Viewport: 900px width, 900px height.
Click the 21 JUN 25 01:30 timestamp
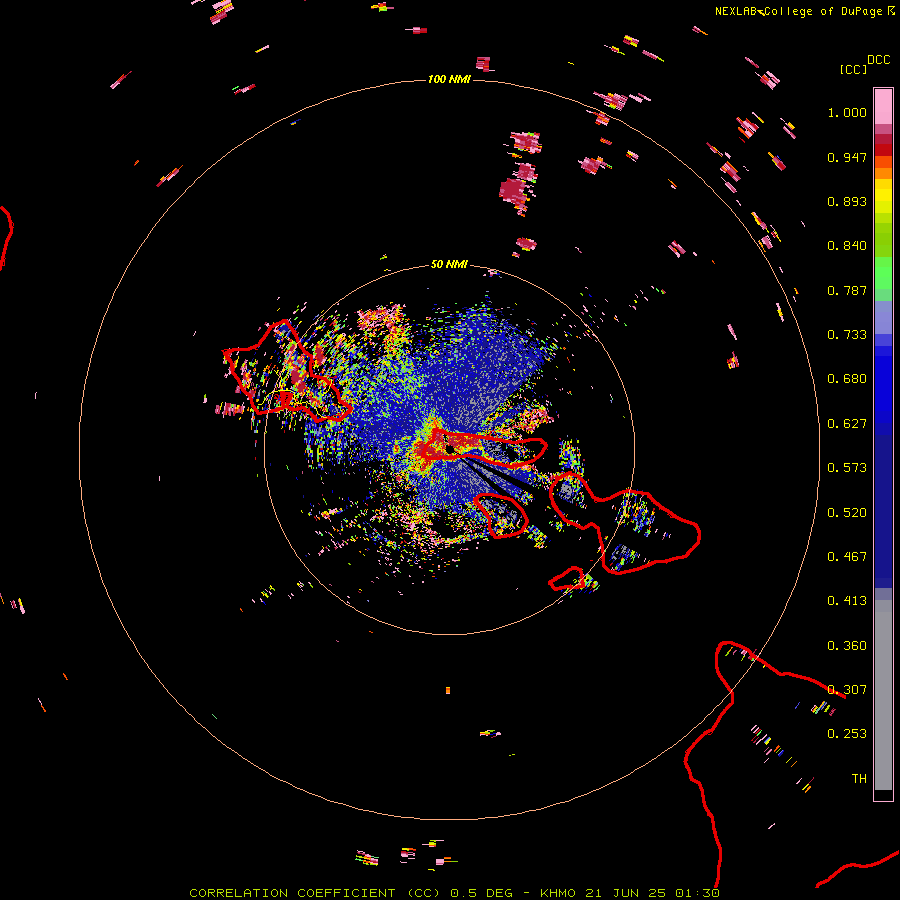652,893
